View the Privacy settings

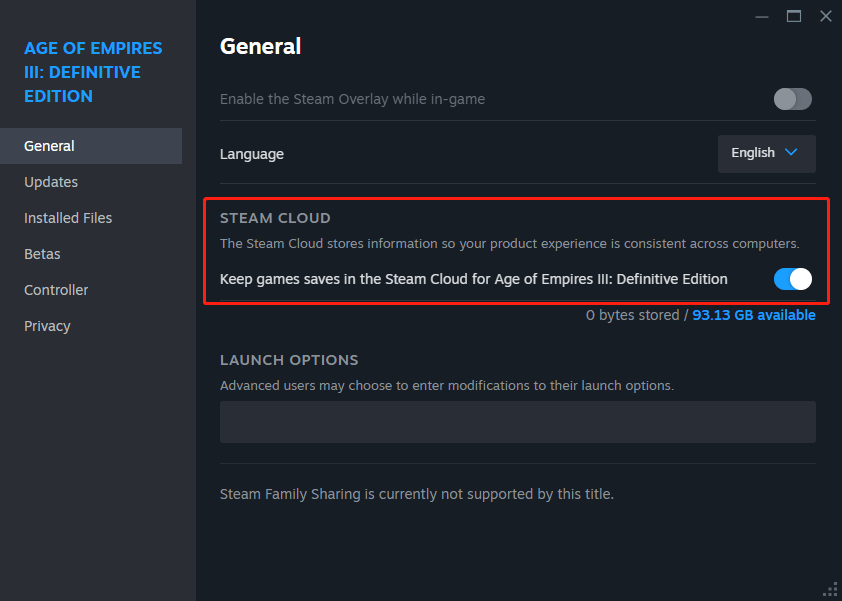coord(47,325)
